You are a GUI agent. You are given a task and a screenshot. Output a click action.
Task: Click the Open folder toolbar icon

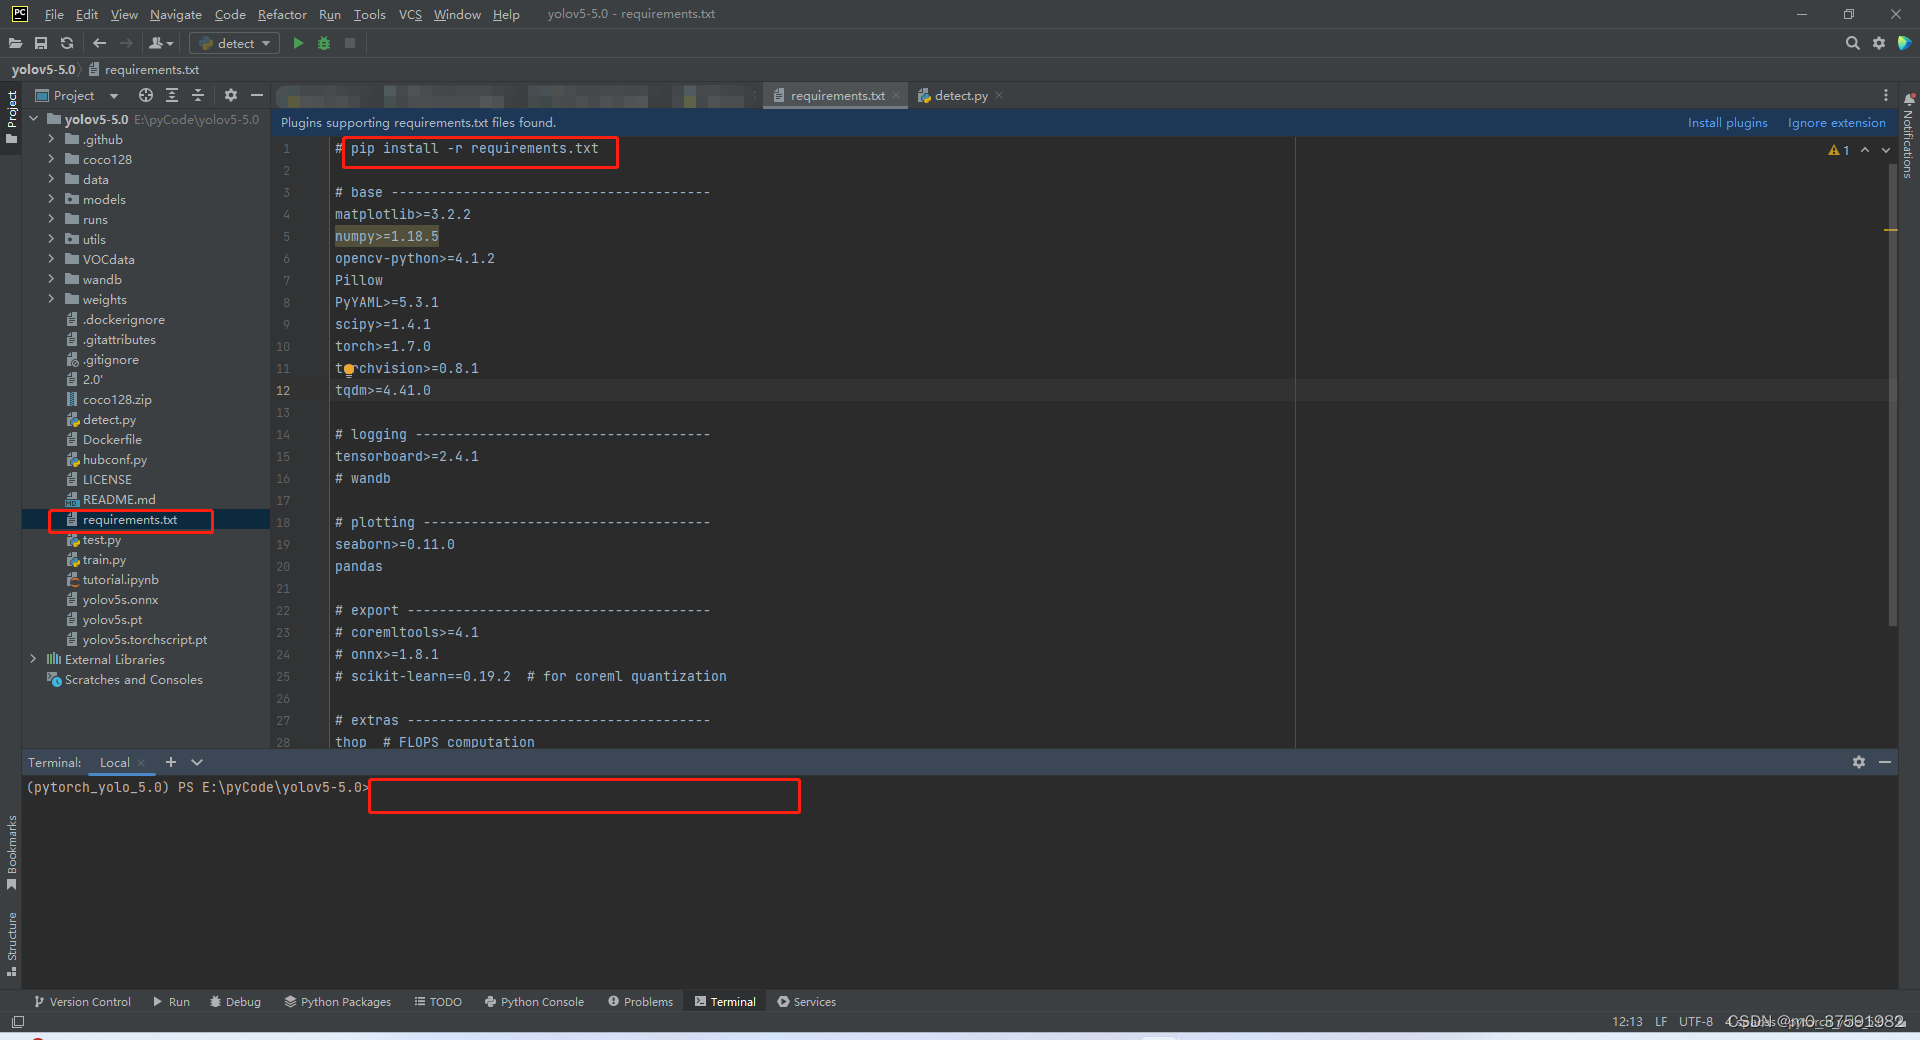pyautogui.click(x=15, y=43)
